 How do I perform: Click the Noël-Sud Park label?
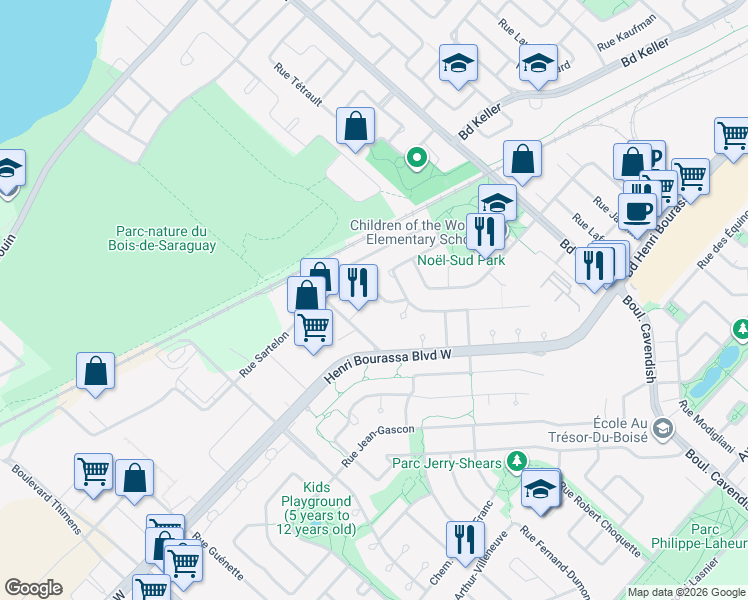point(461,260)
